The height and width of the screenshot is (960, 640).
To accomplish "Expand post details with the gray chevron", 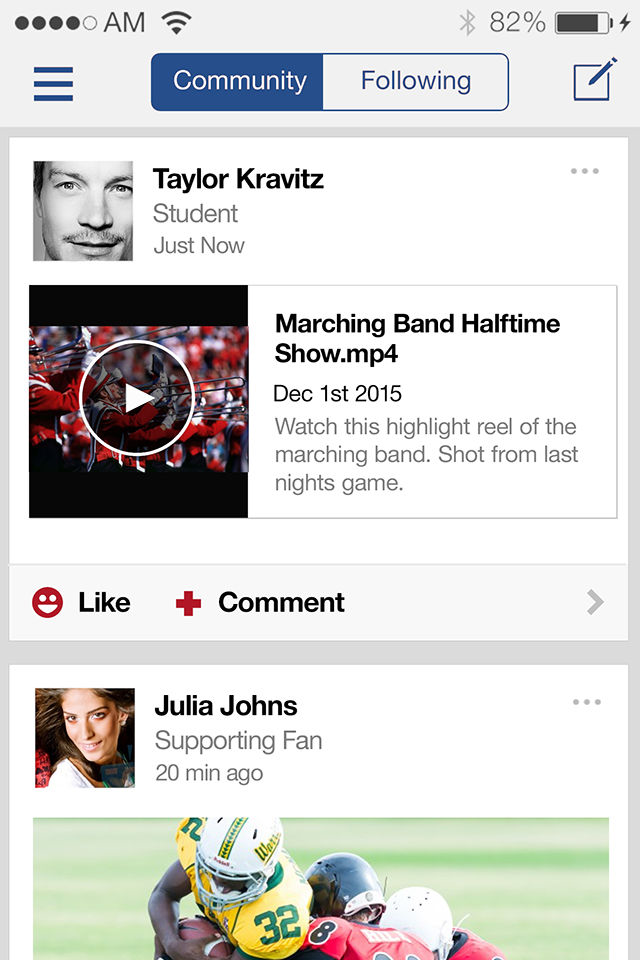I will [x=595, y=601].
